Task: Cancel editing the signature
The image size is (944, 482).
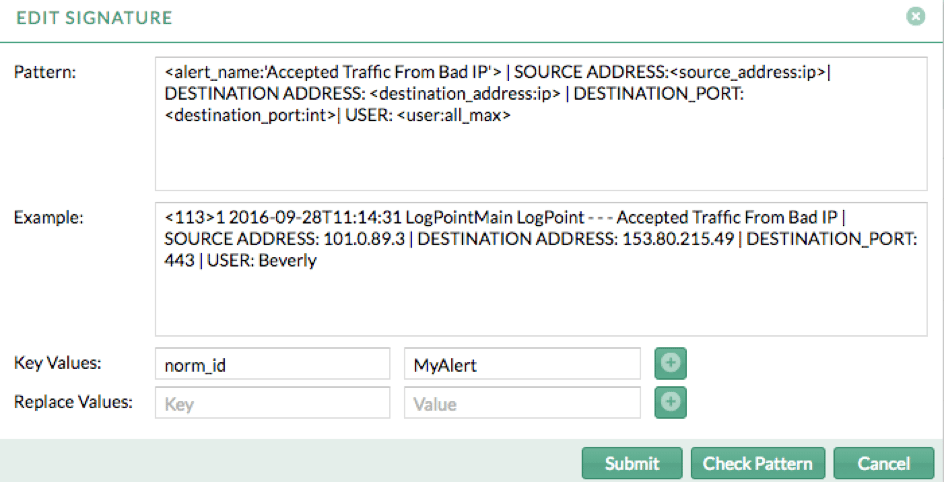Action: [884, 463]
